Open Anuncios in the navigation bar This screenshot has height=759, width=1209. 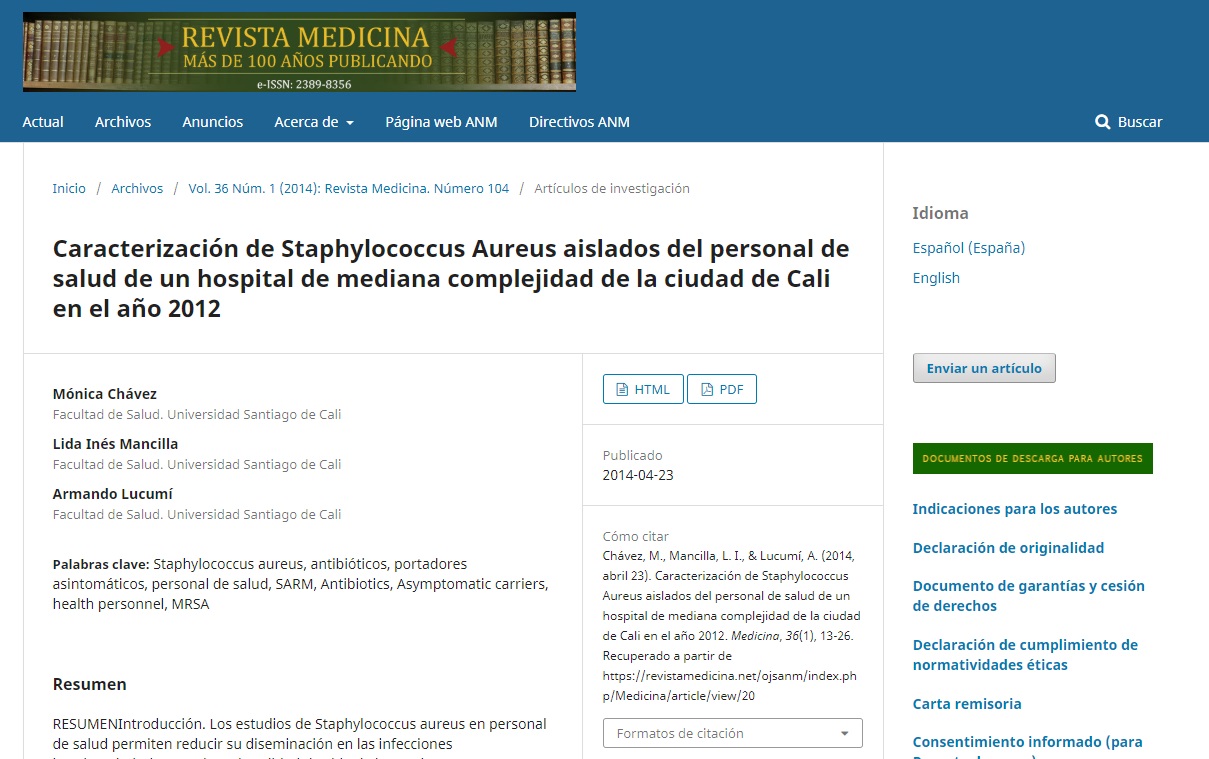212,122
